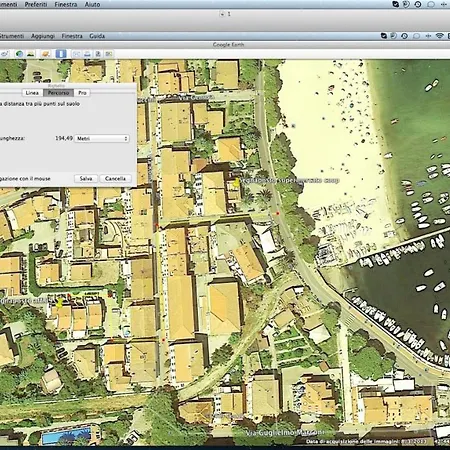Click the sunlight landscape toolbar icon

click(31, 54)
